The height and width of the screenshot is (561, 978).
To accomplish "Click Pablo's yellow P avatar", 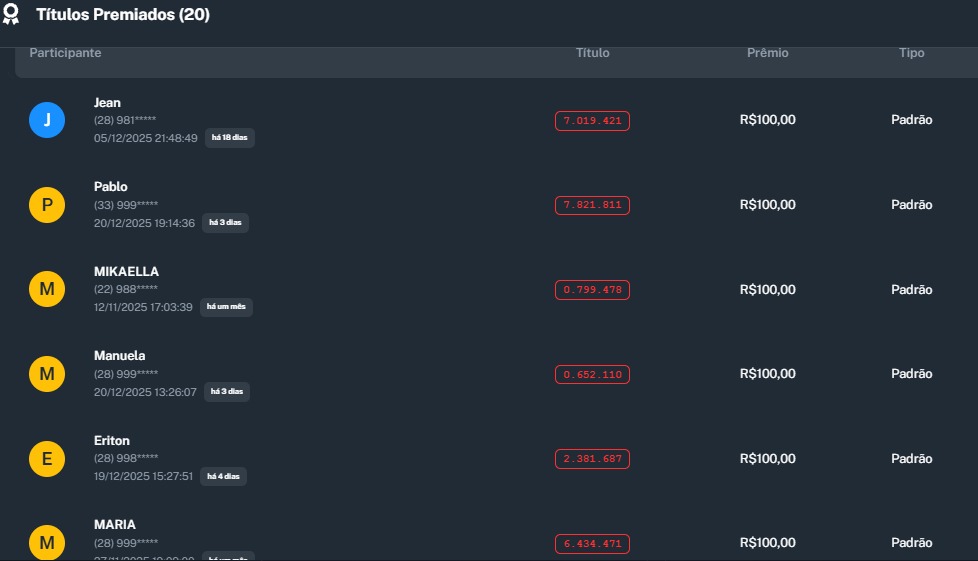I will [x=47, y=205].
